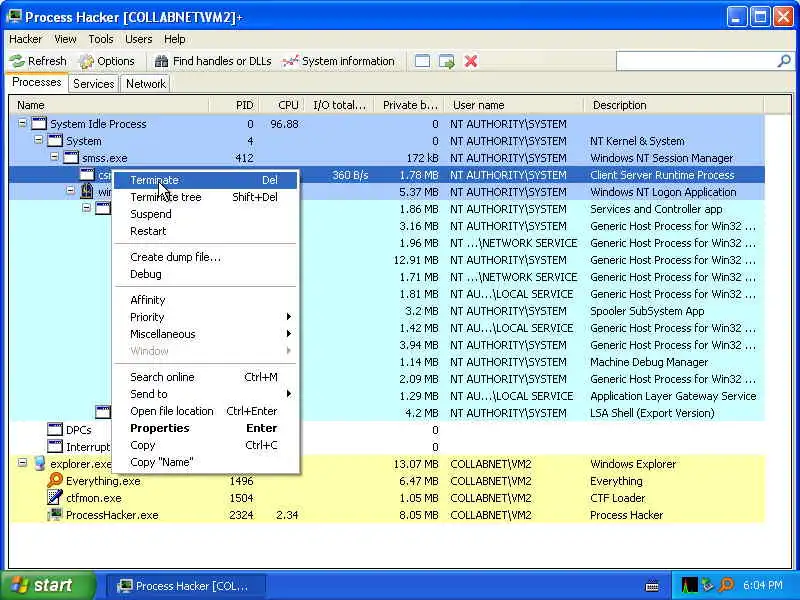Click the Everything tray icon

726,585
